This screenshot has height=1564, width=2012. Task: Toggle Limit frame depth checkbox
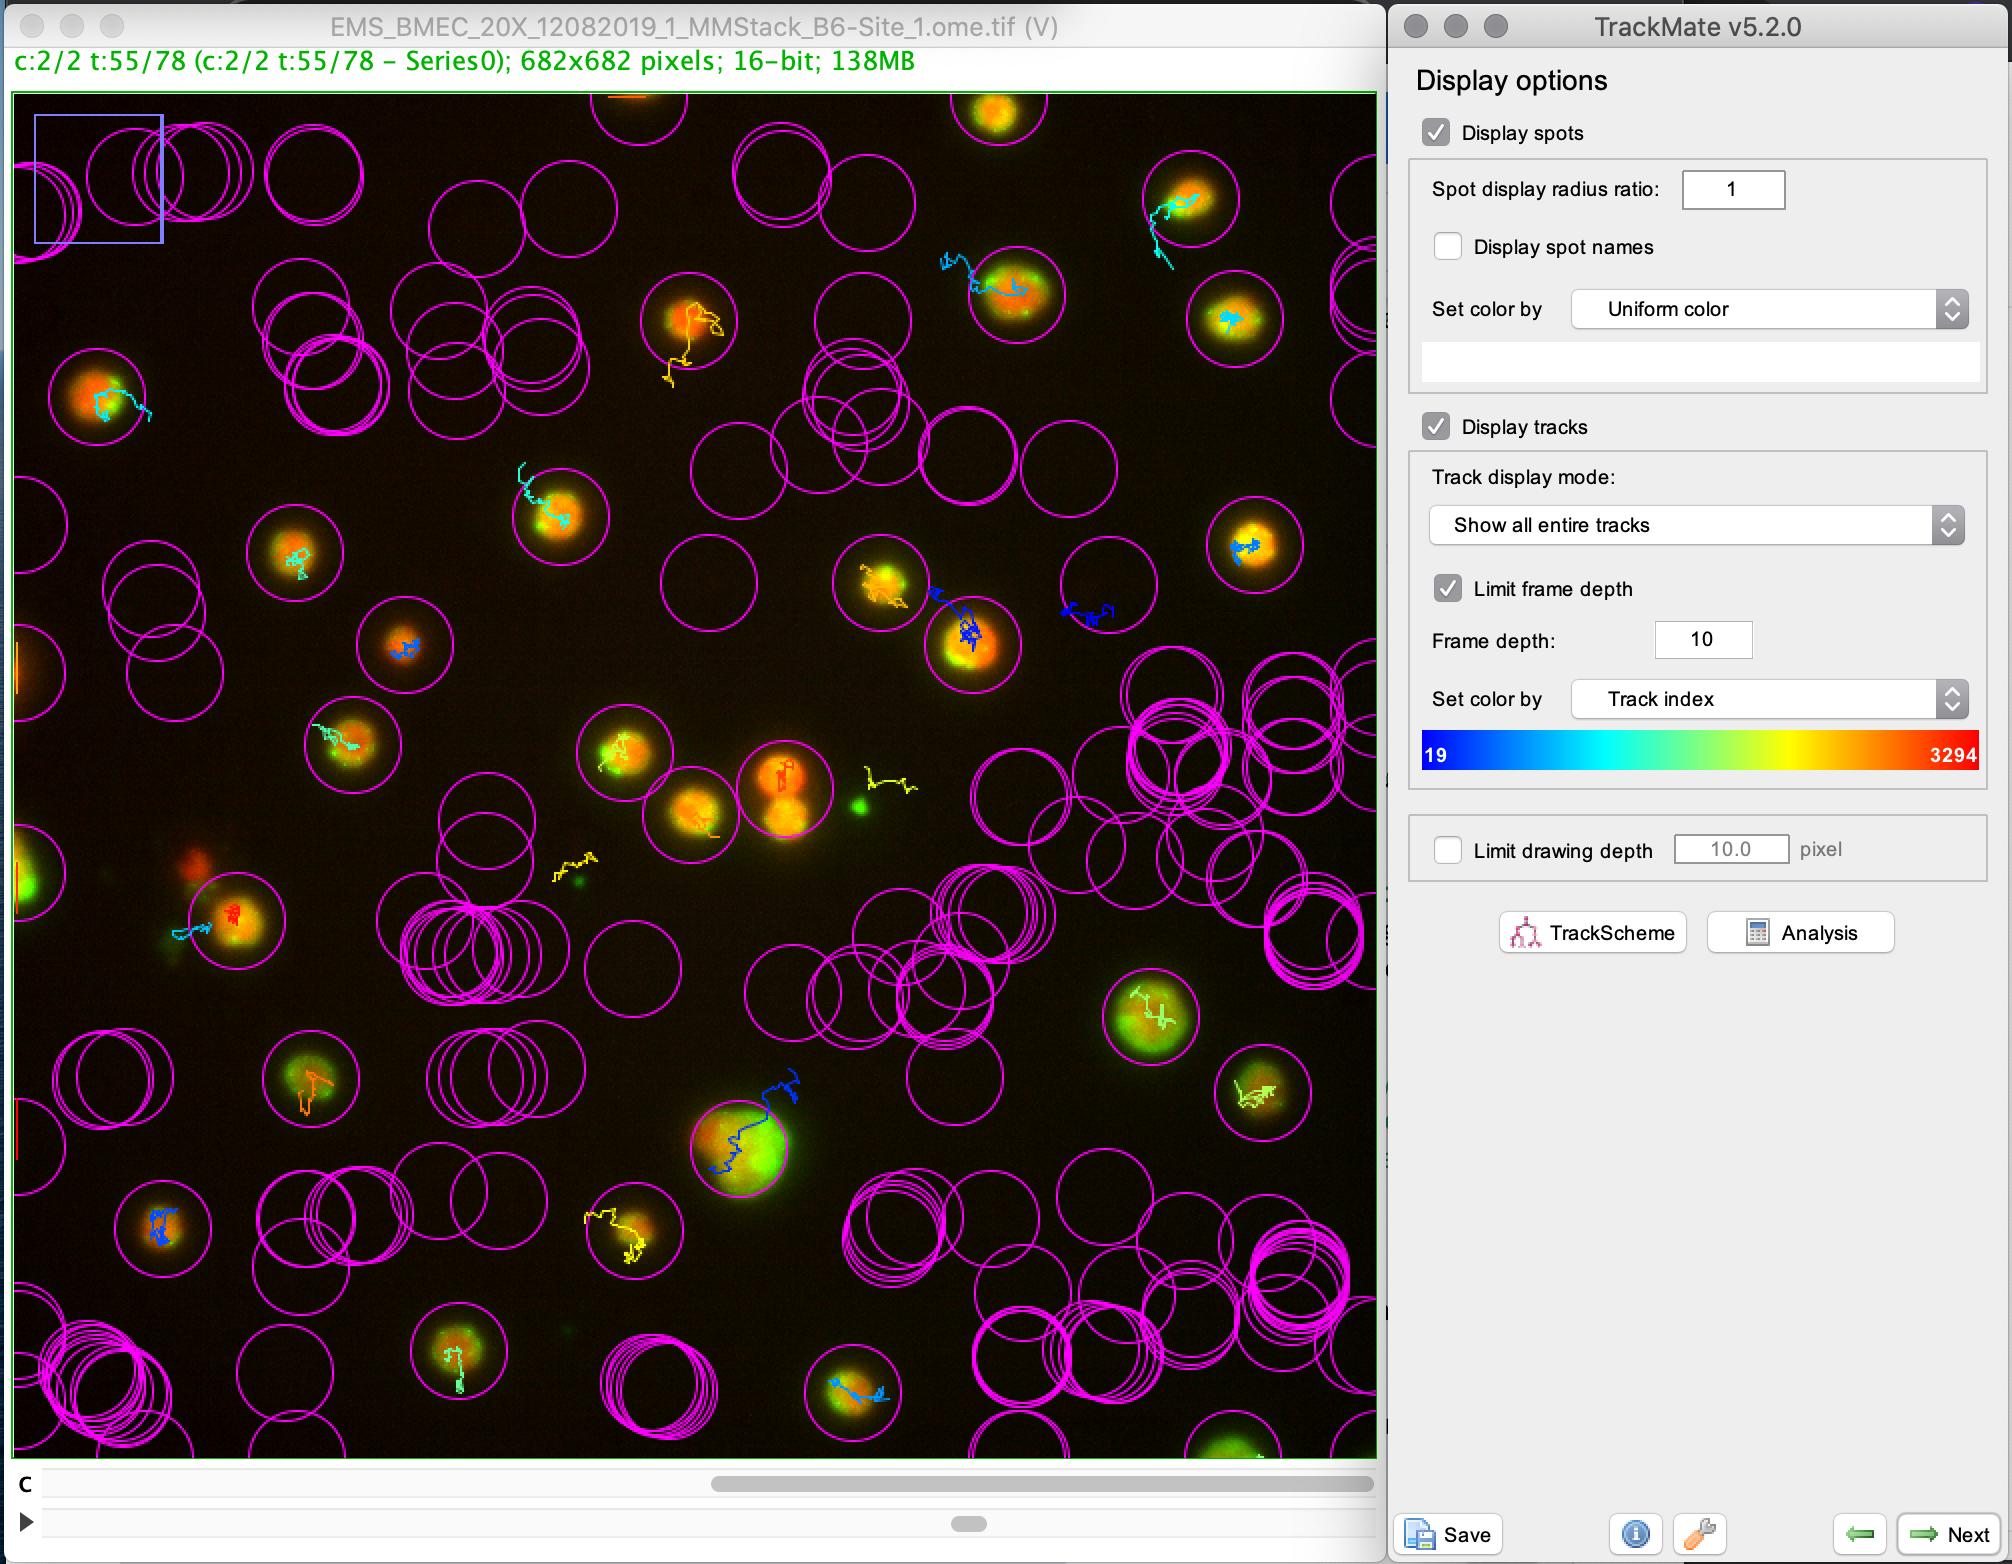click(x=1447, y=589)
